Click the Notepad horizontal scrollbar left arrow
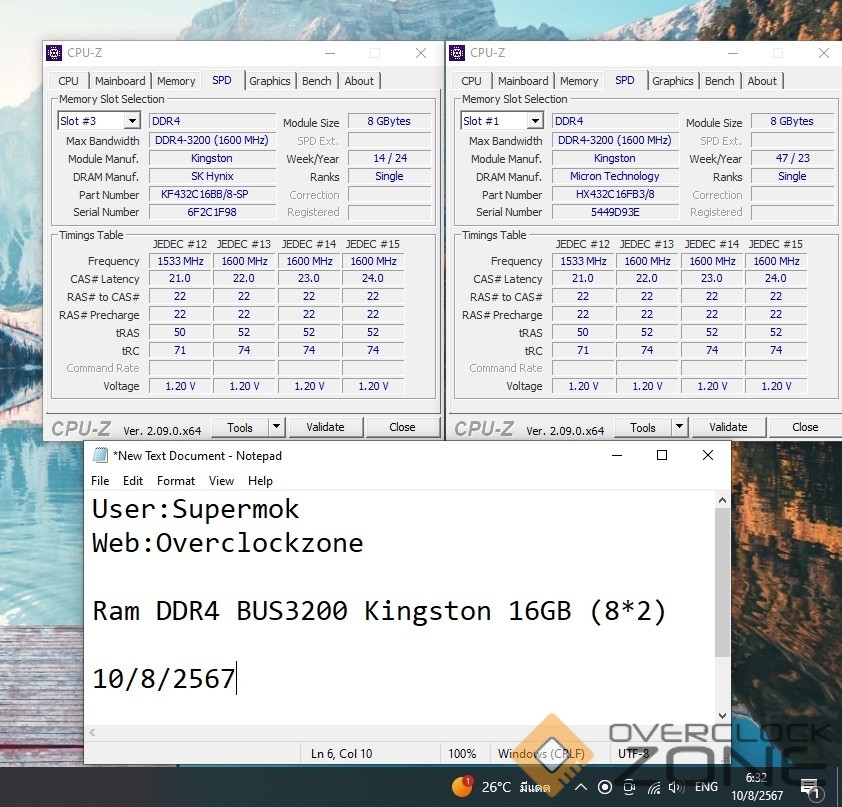 pyautogui.click(x=92, y=732)
